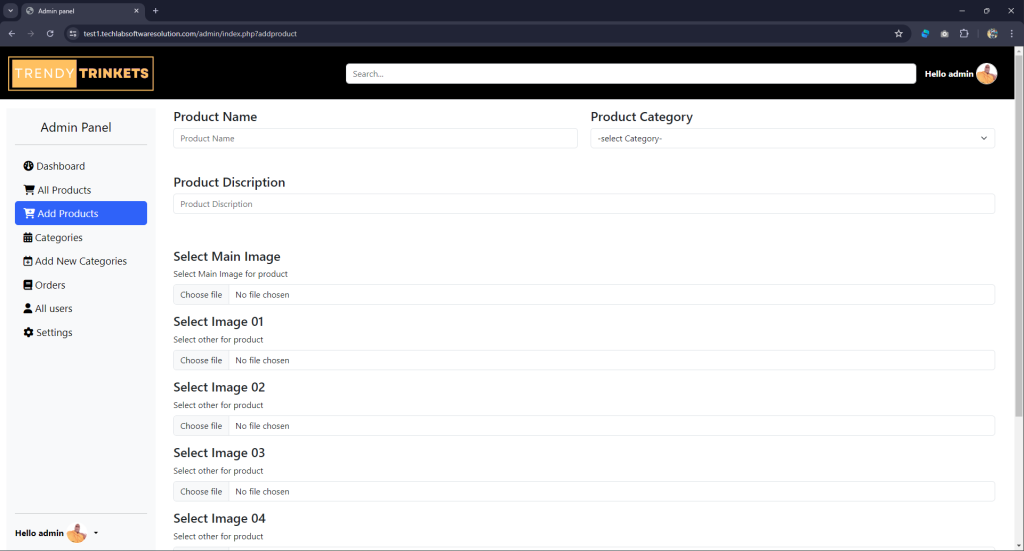Reload the page with the refresh button
This screenshot has width=1024, height=551.
[50, 33]
